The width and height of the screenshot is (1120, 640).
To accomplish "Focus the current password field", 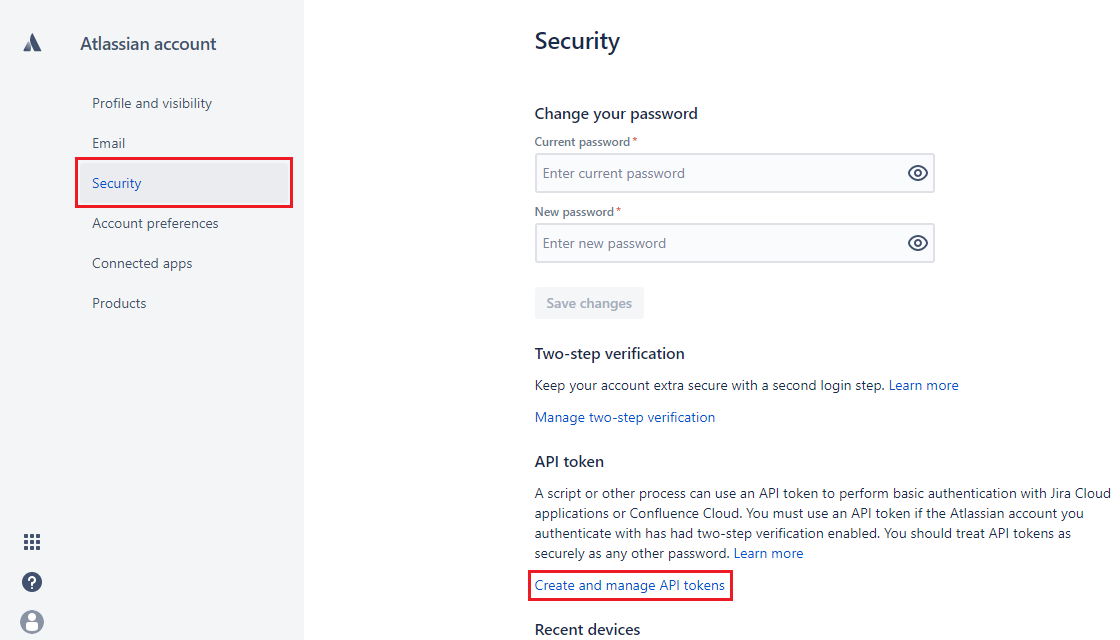I will click(x=734, y=174).
